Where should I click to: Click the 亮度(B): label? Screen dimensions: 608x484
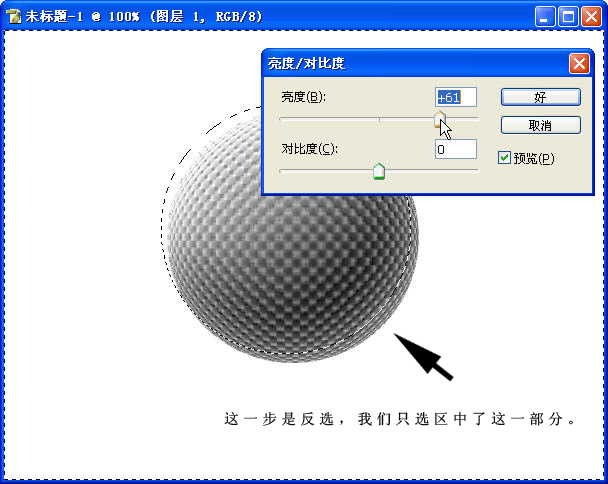click(303, 97)
